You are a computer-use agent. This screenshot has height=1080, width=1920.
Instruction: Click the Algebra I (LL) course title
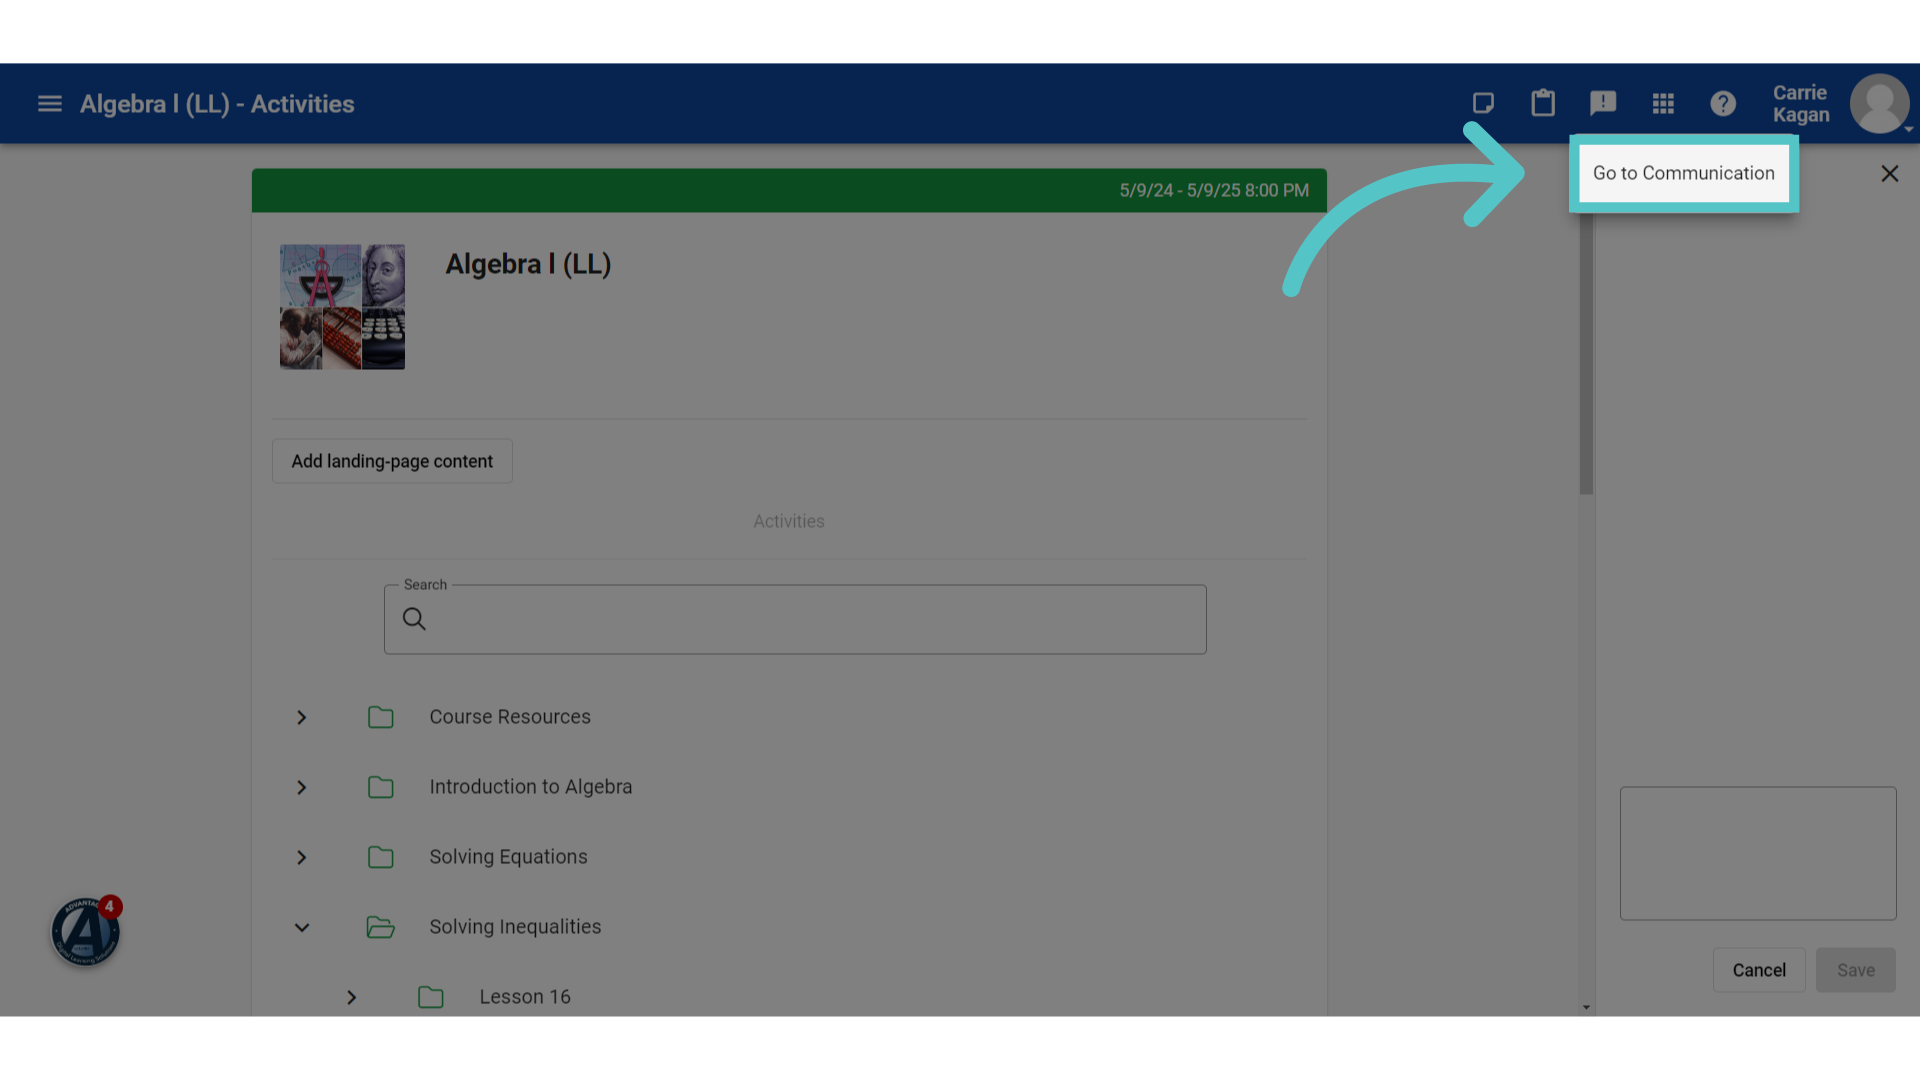pyautogui.click(x=528, y=264)
